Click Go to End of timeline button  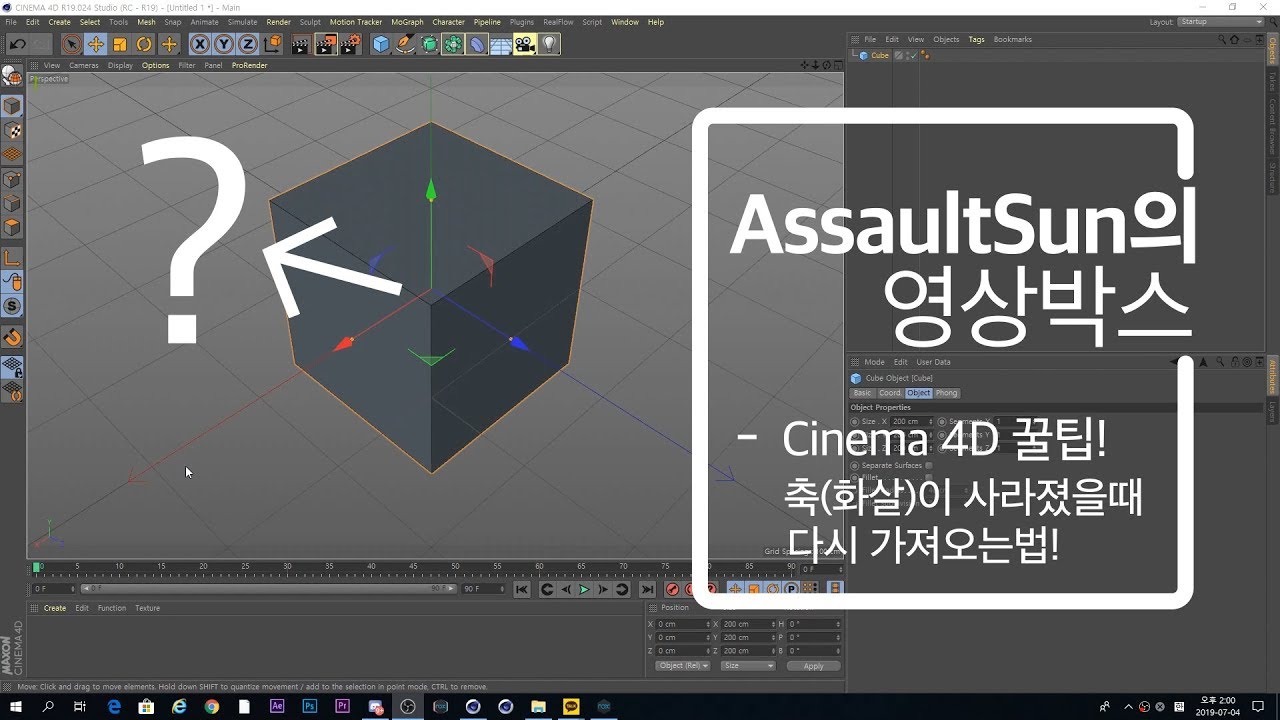click(647, 590)
